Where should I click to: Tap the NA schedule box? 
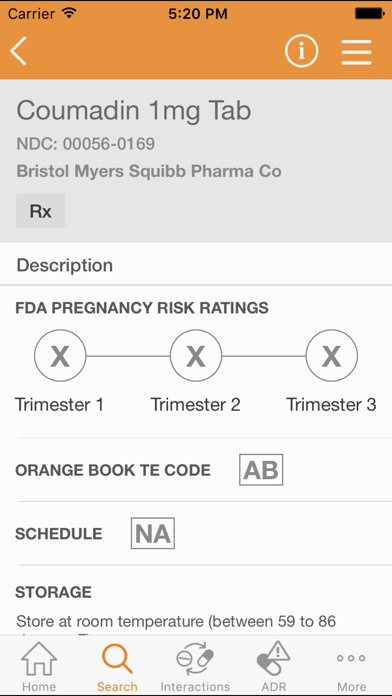(153, 533)
